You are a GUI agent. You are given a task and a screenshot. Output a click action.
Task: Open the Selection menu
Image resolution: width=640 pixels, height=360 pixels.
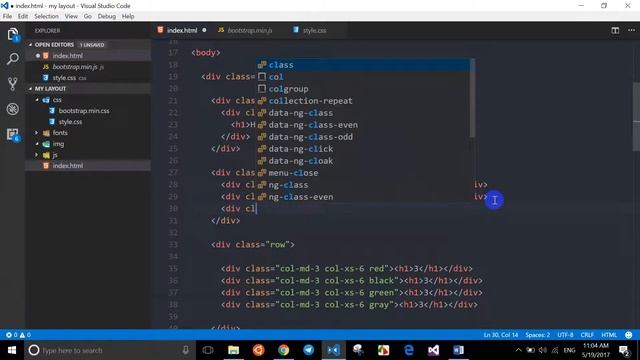click(x=46, y=16)
